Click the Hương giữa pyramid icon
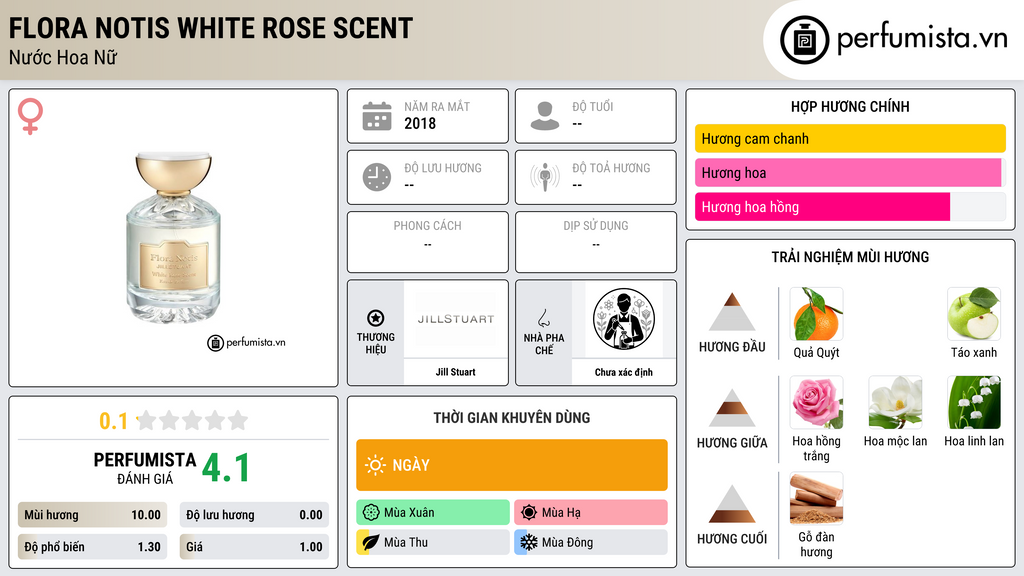 [x=732, y=408]
